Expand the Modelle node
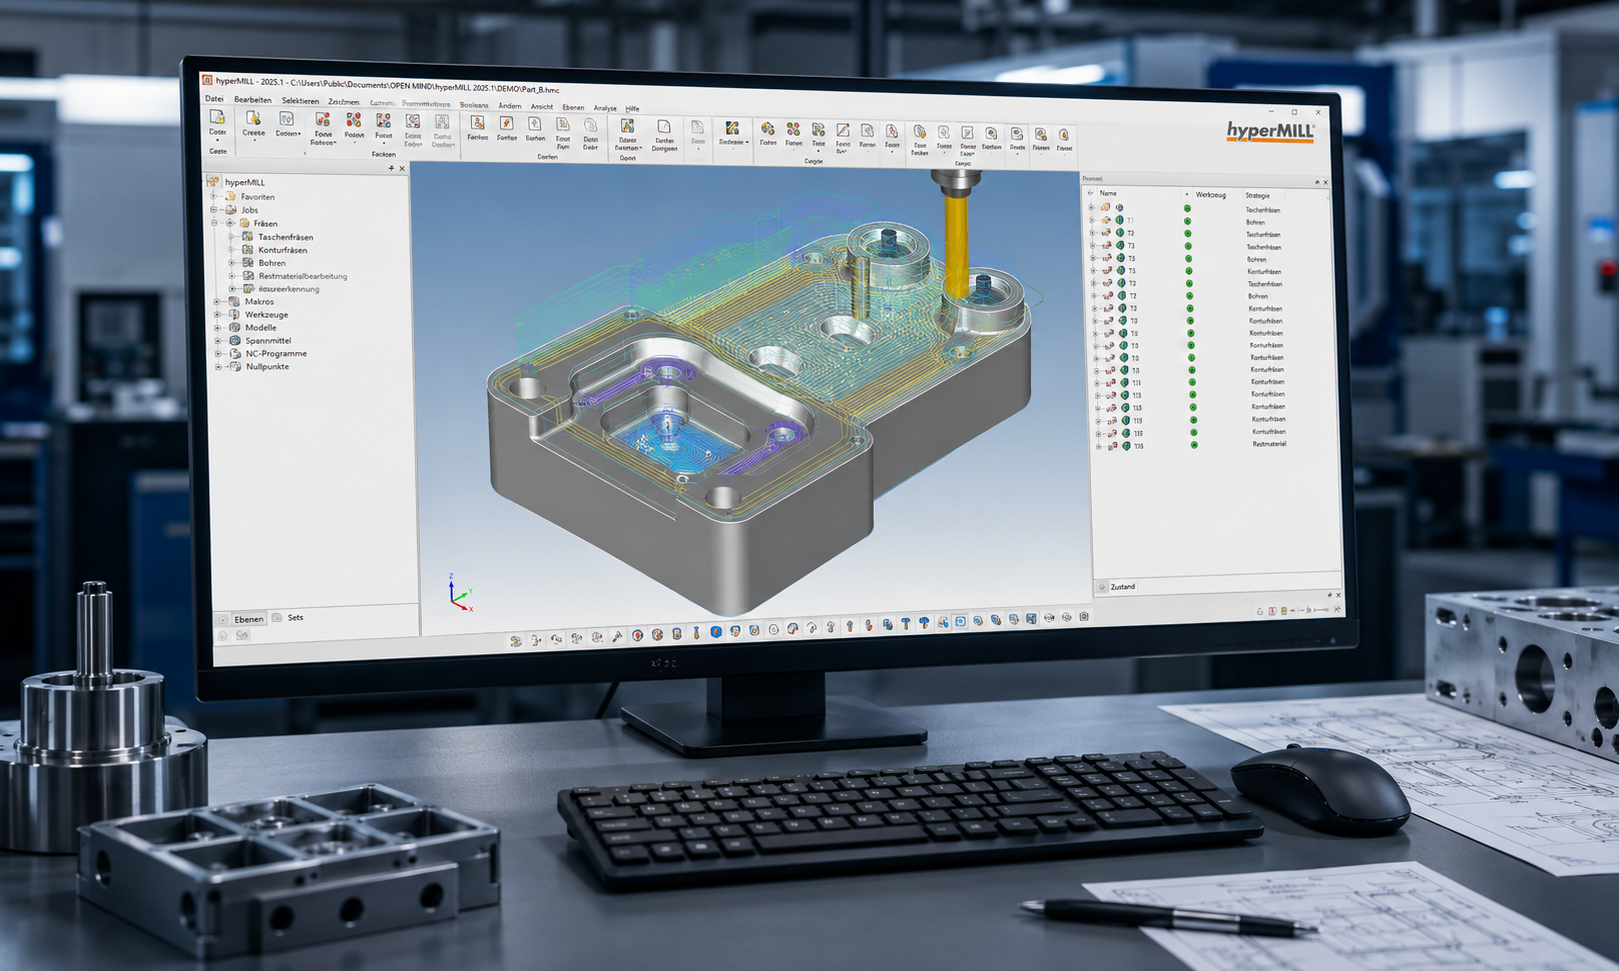 [218, 327]
